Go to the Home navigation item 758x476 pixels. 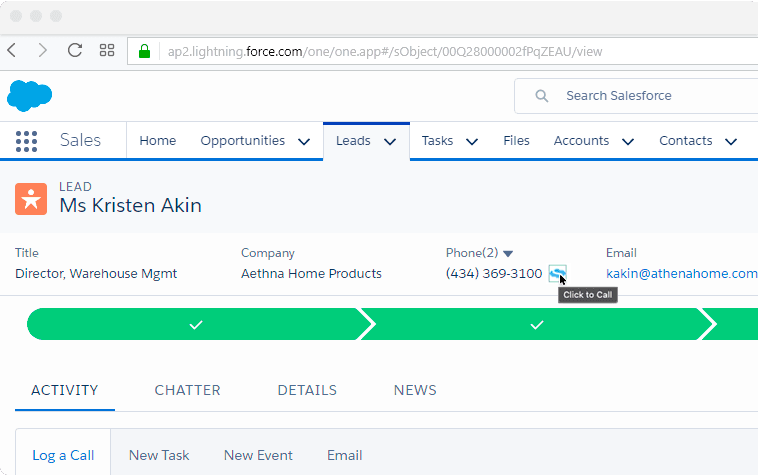(157, 141)
